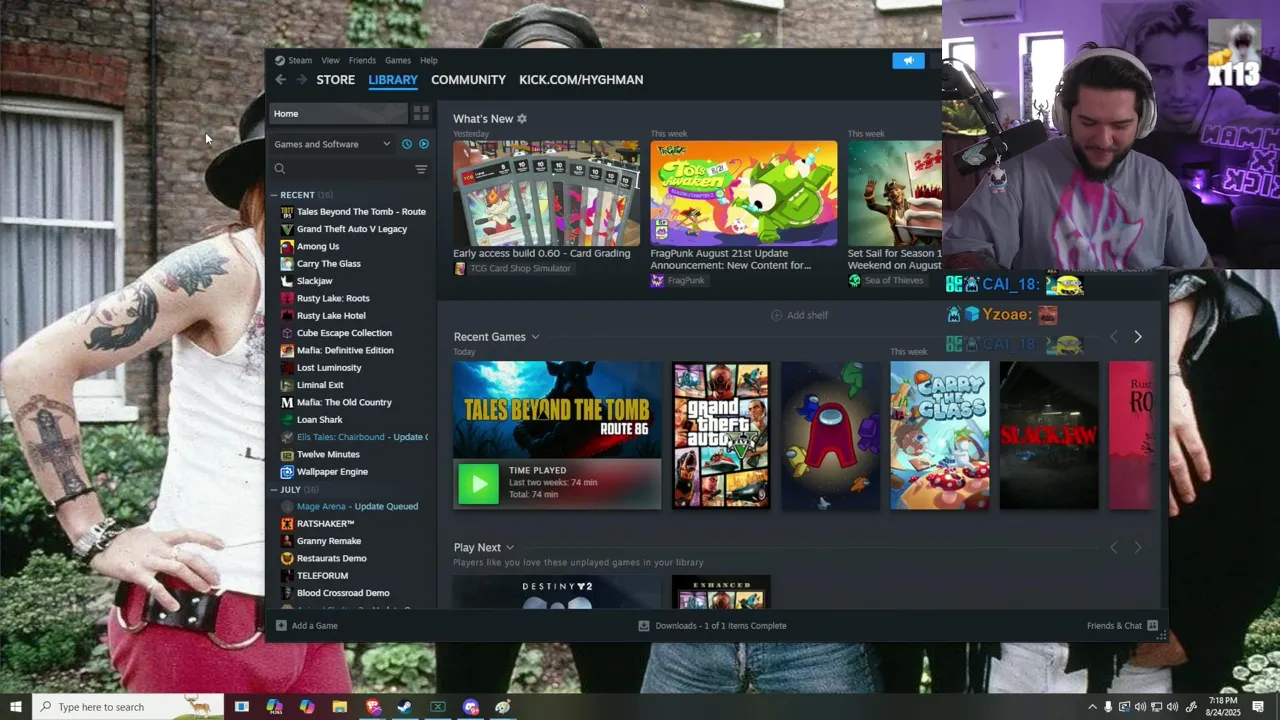Open the View menu

(x=330, y=61)
